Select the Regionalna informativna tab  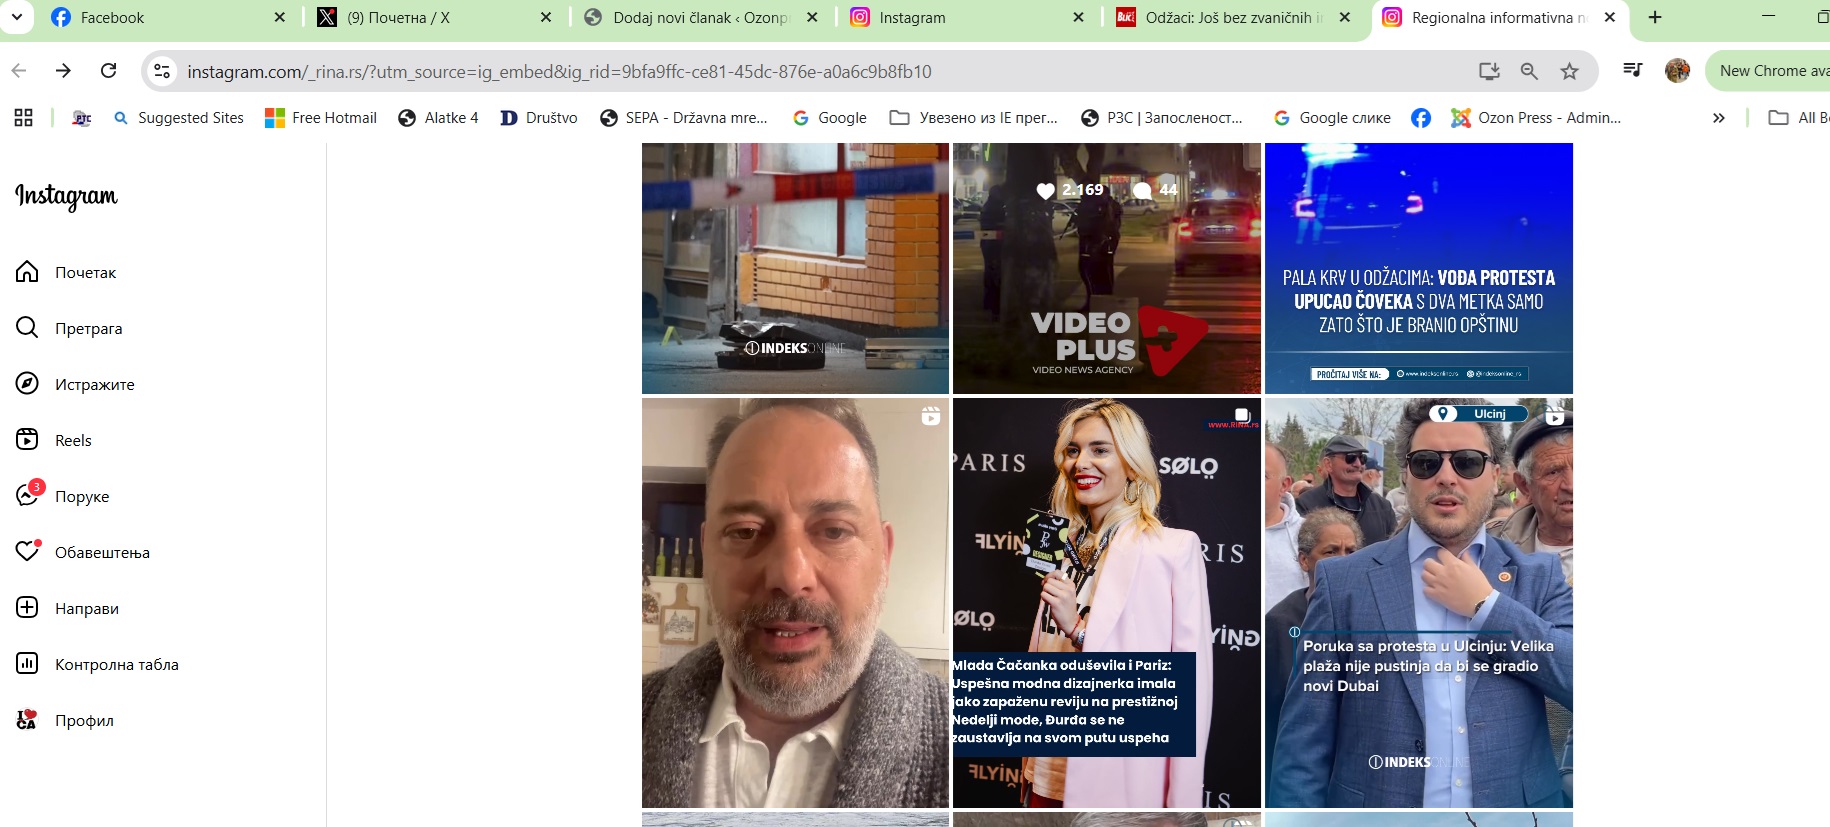[x=1500, y=17]
